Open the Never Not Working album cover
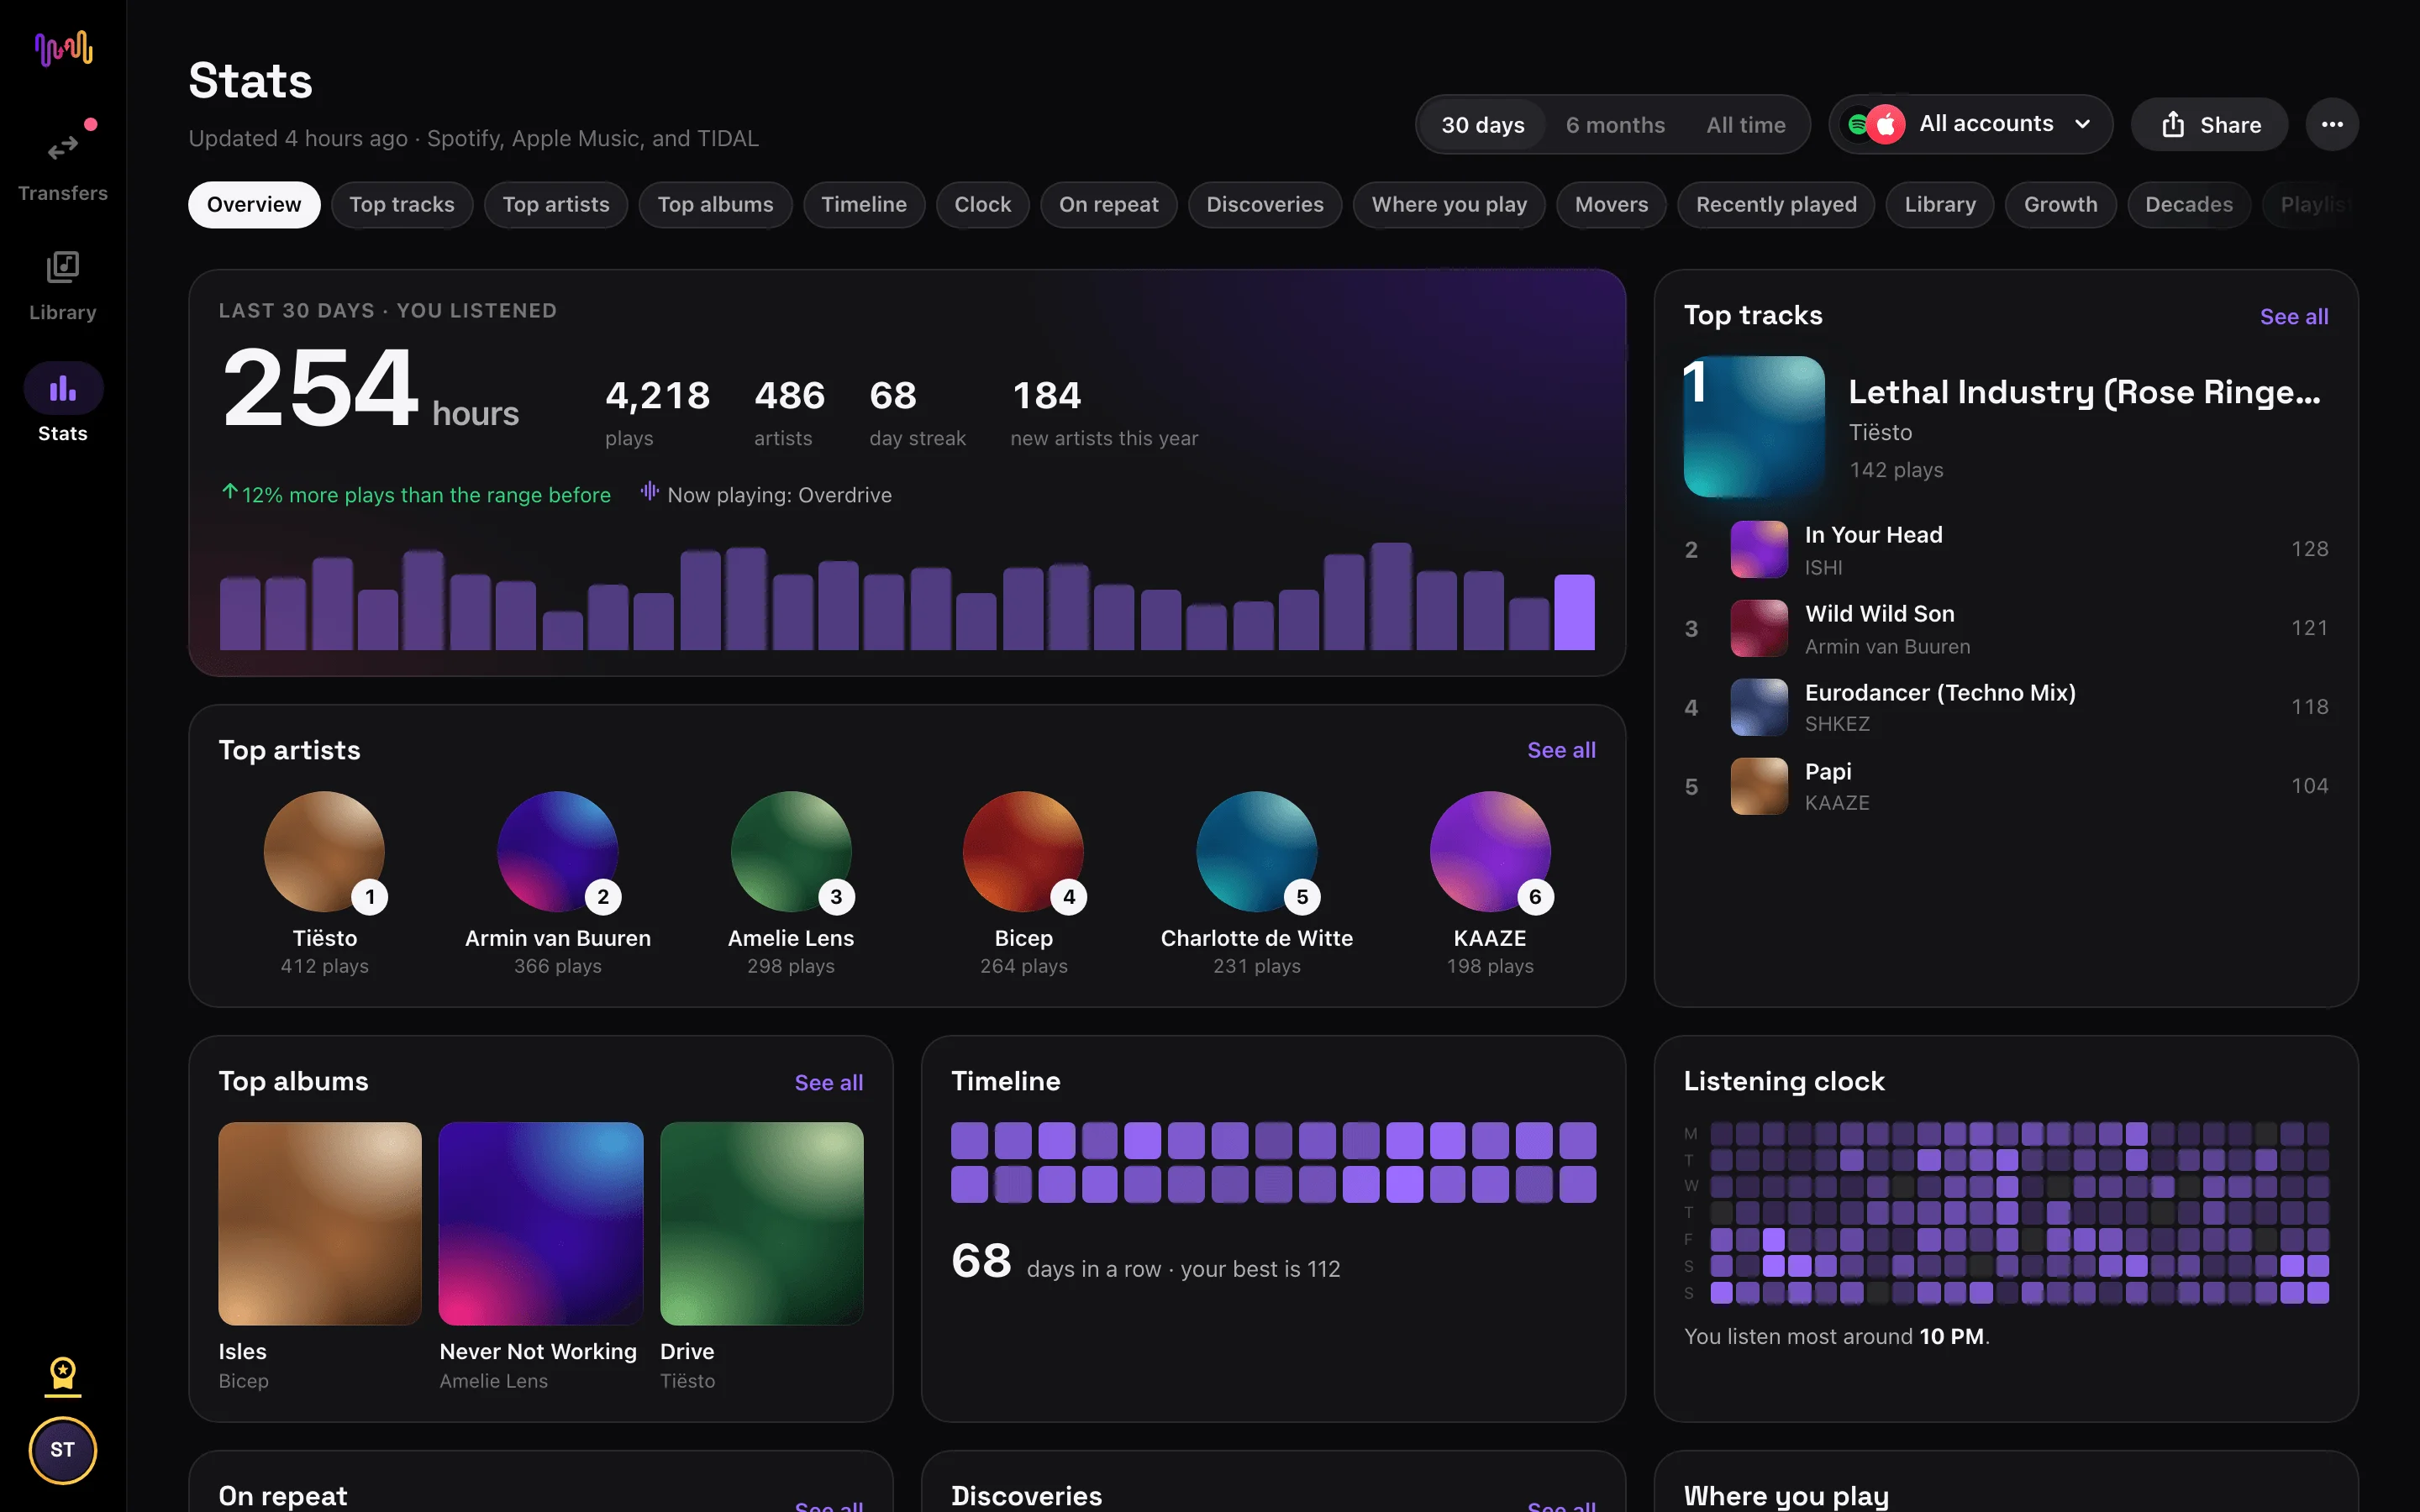 (x=541, y=1223)
